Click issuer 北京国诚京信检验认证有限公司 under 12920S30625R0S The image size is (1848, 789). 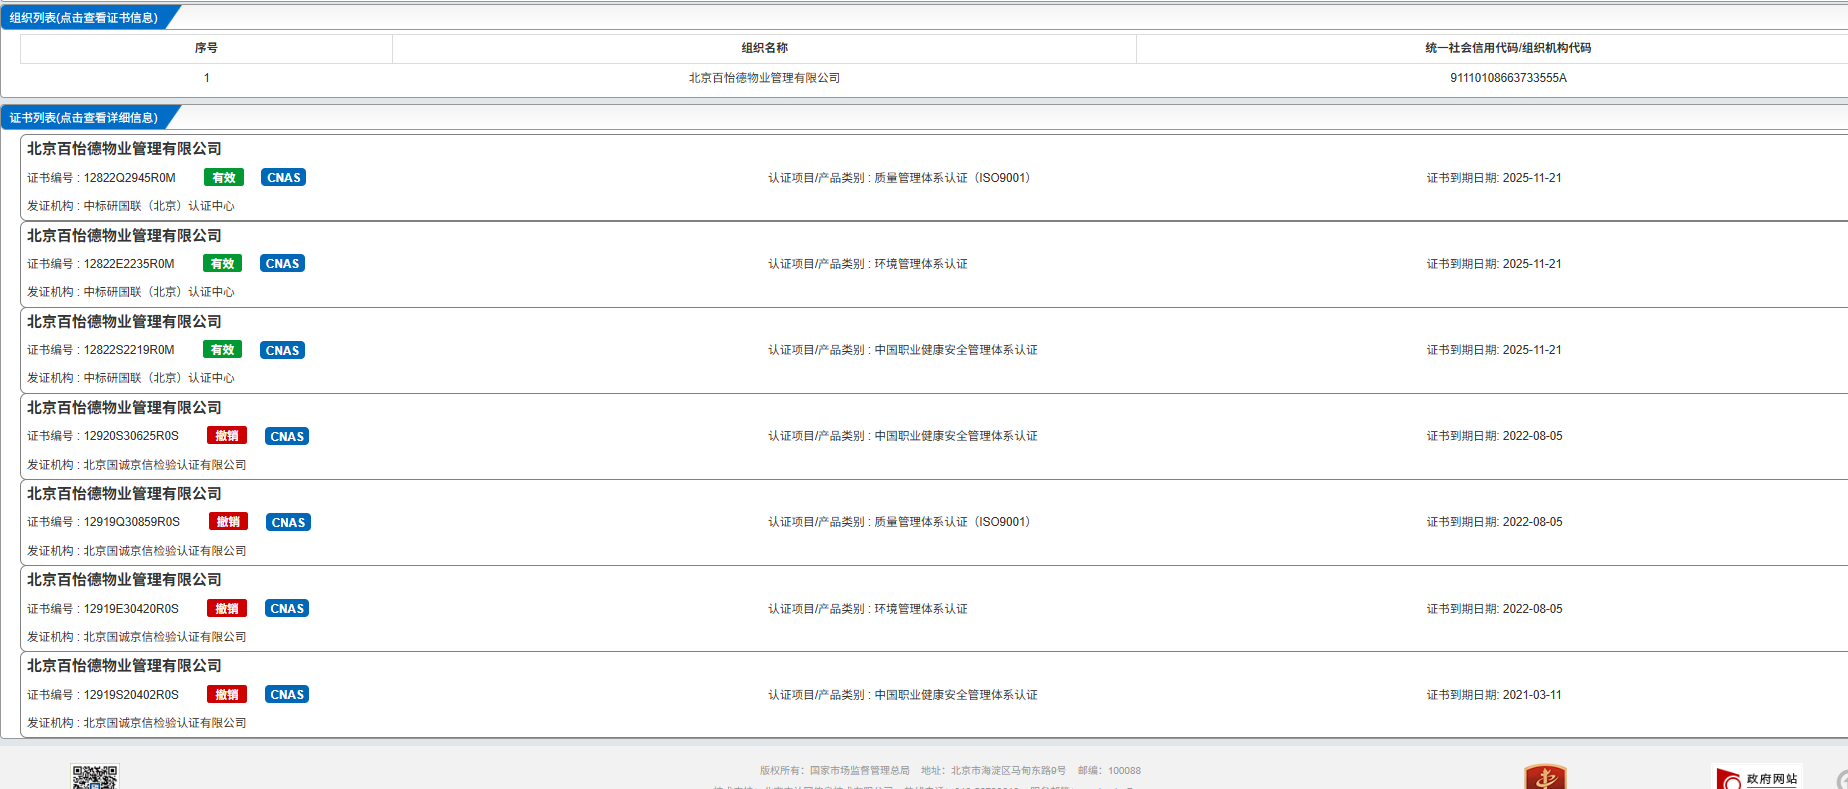coord(165,465)
